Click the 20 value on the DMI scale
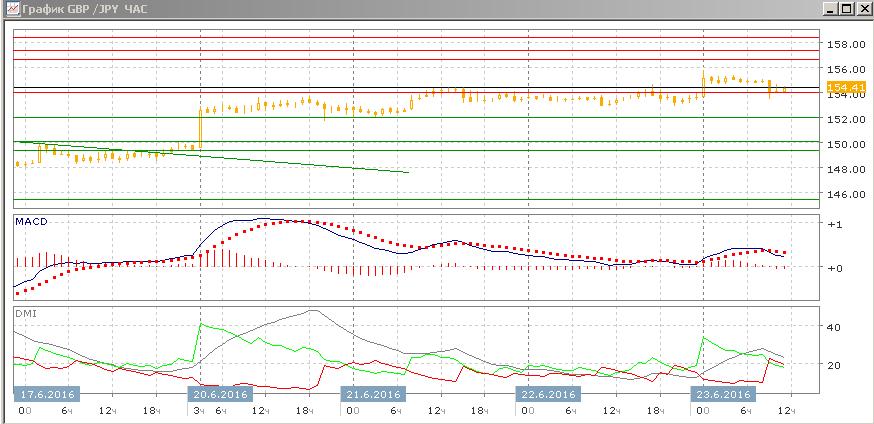874x424 pixels. pos(834,365)
